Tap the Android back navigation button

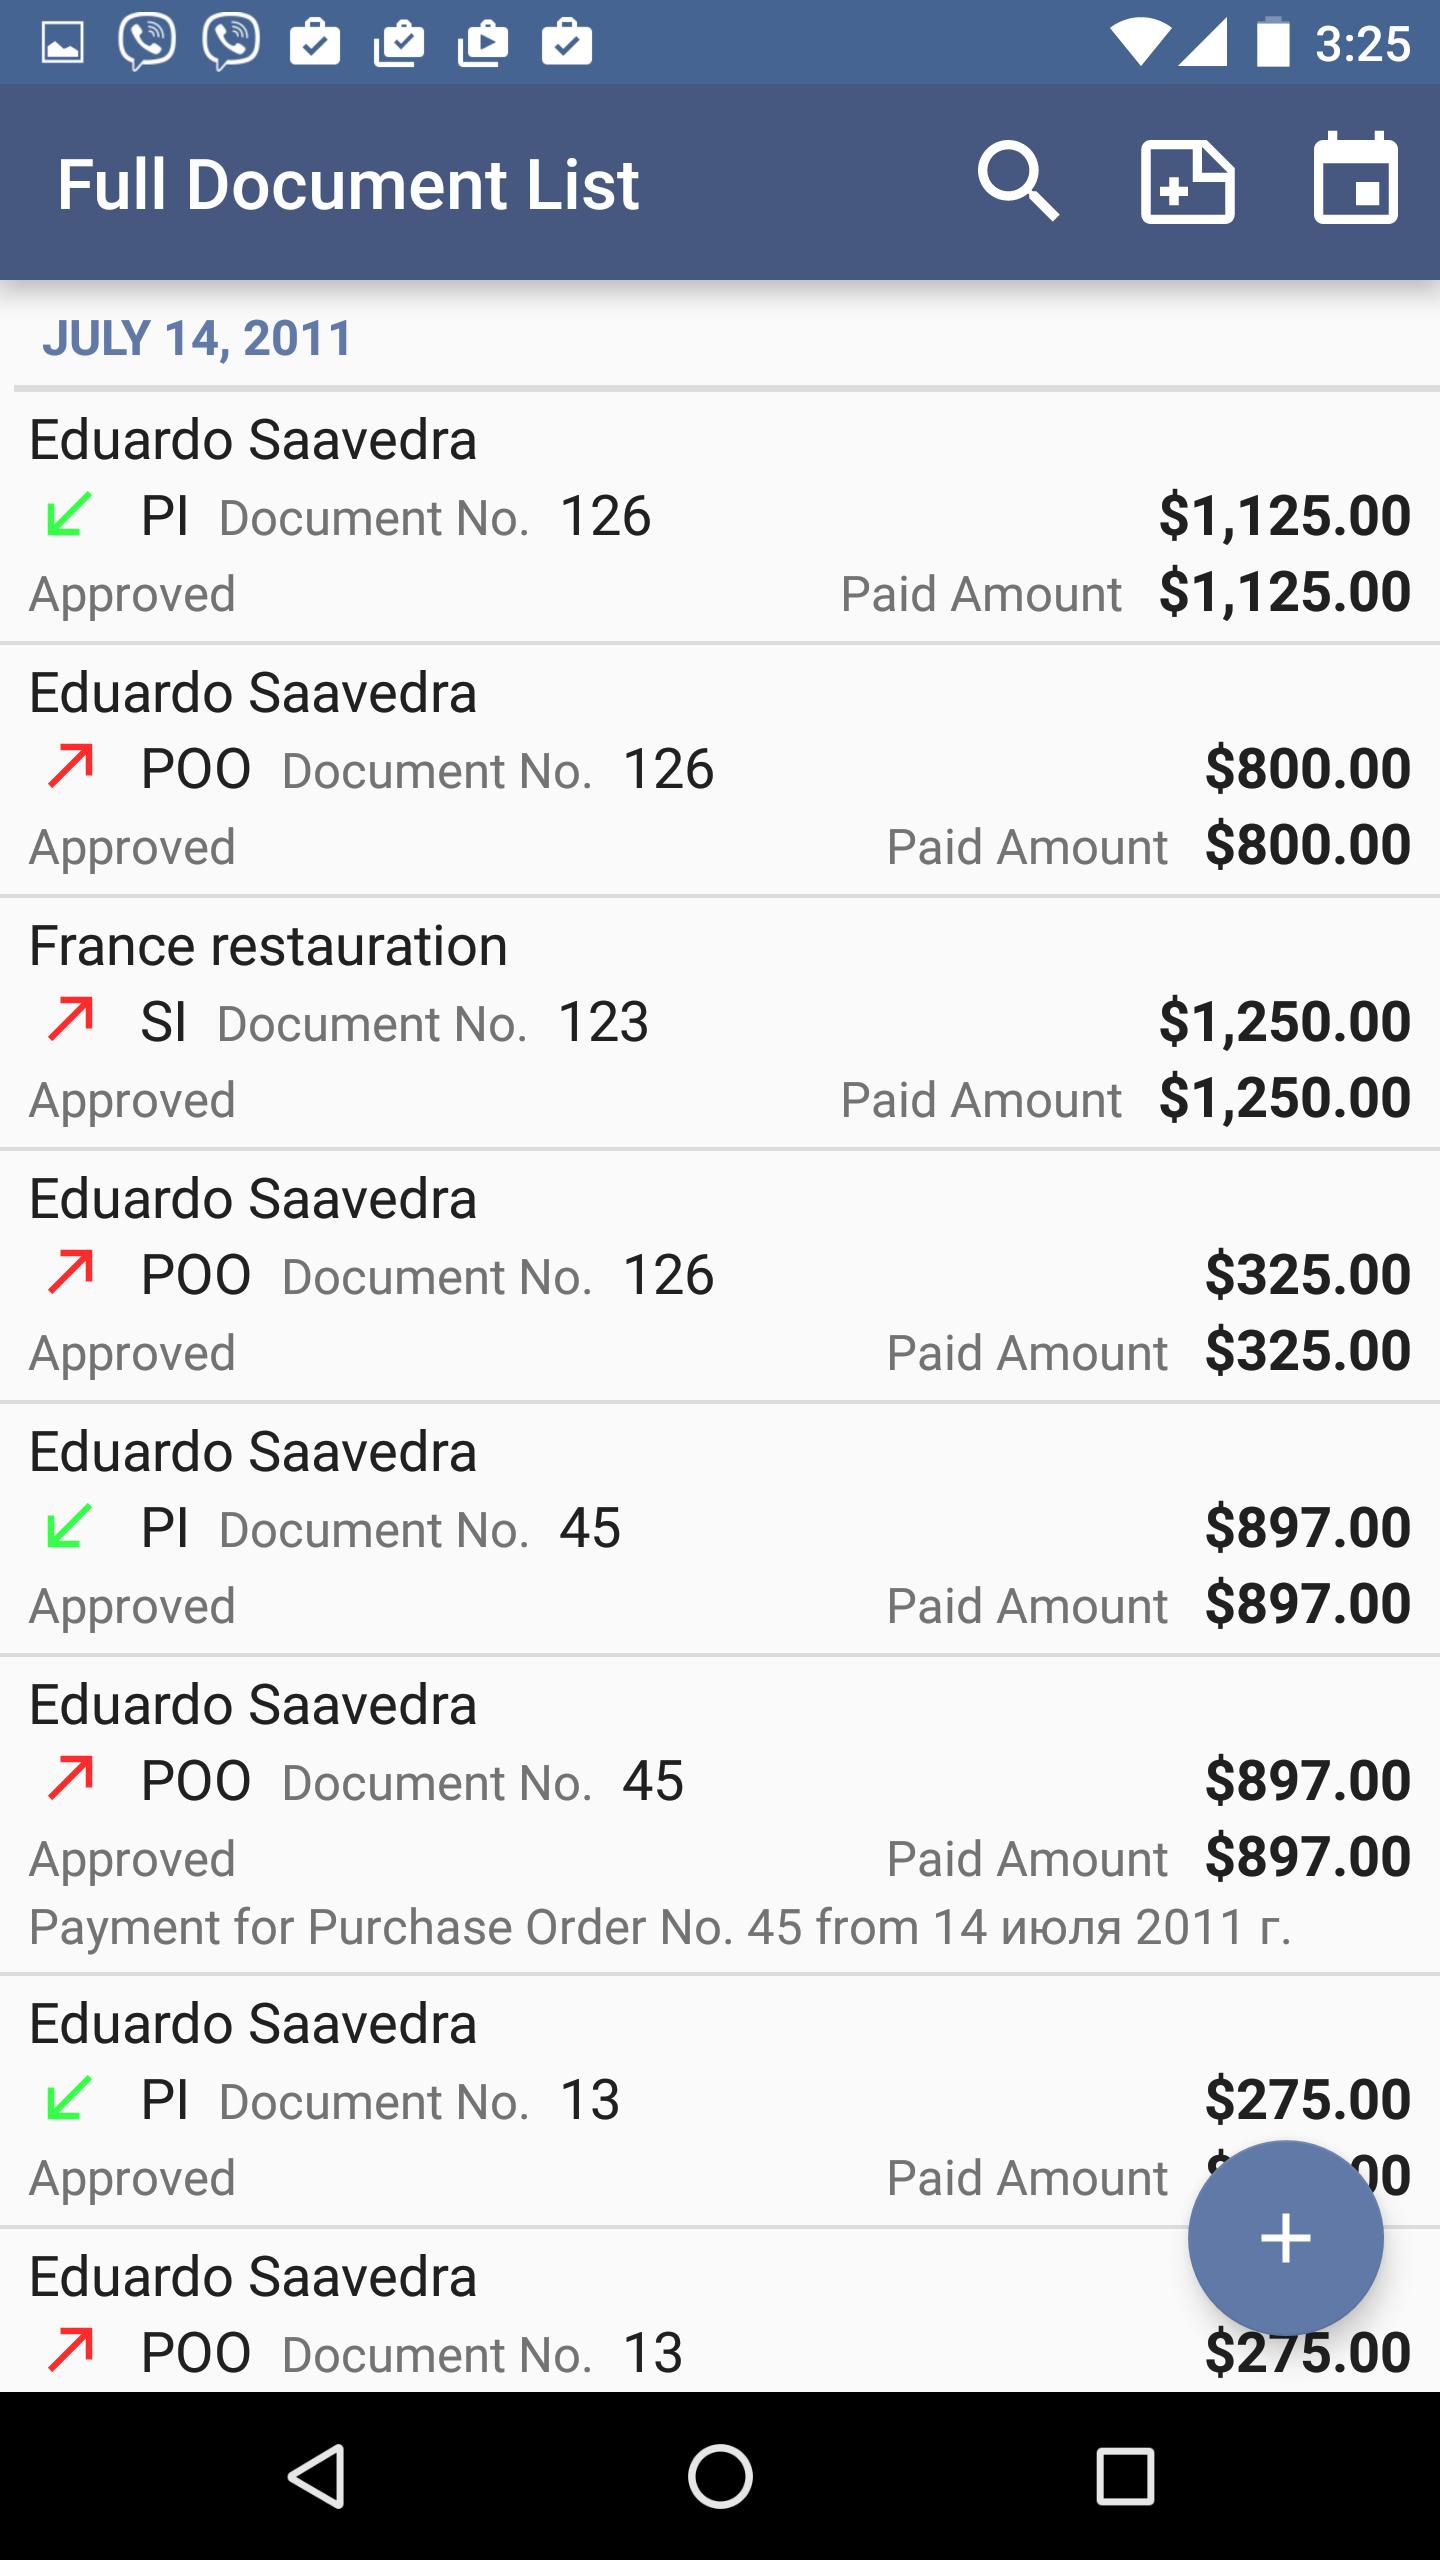click(x=317, y=2476)
